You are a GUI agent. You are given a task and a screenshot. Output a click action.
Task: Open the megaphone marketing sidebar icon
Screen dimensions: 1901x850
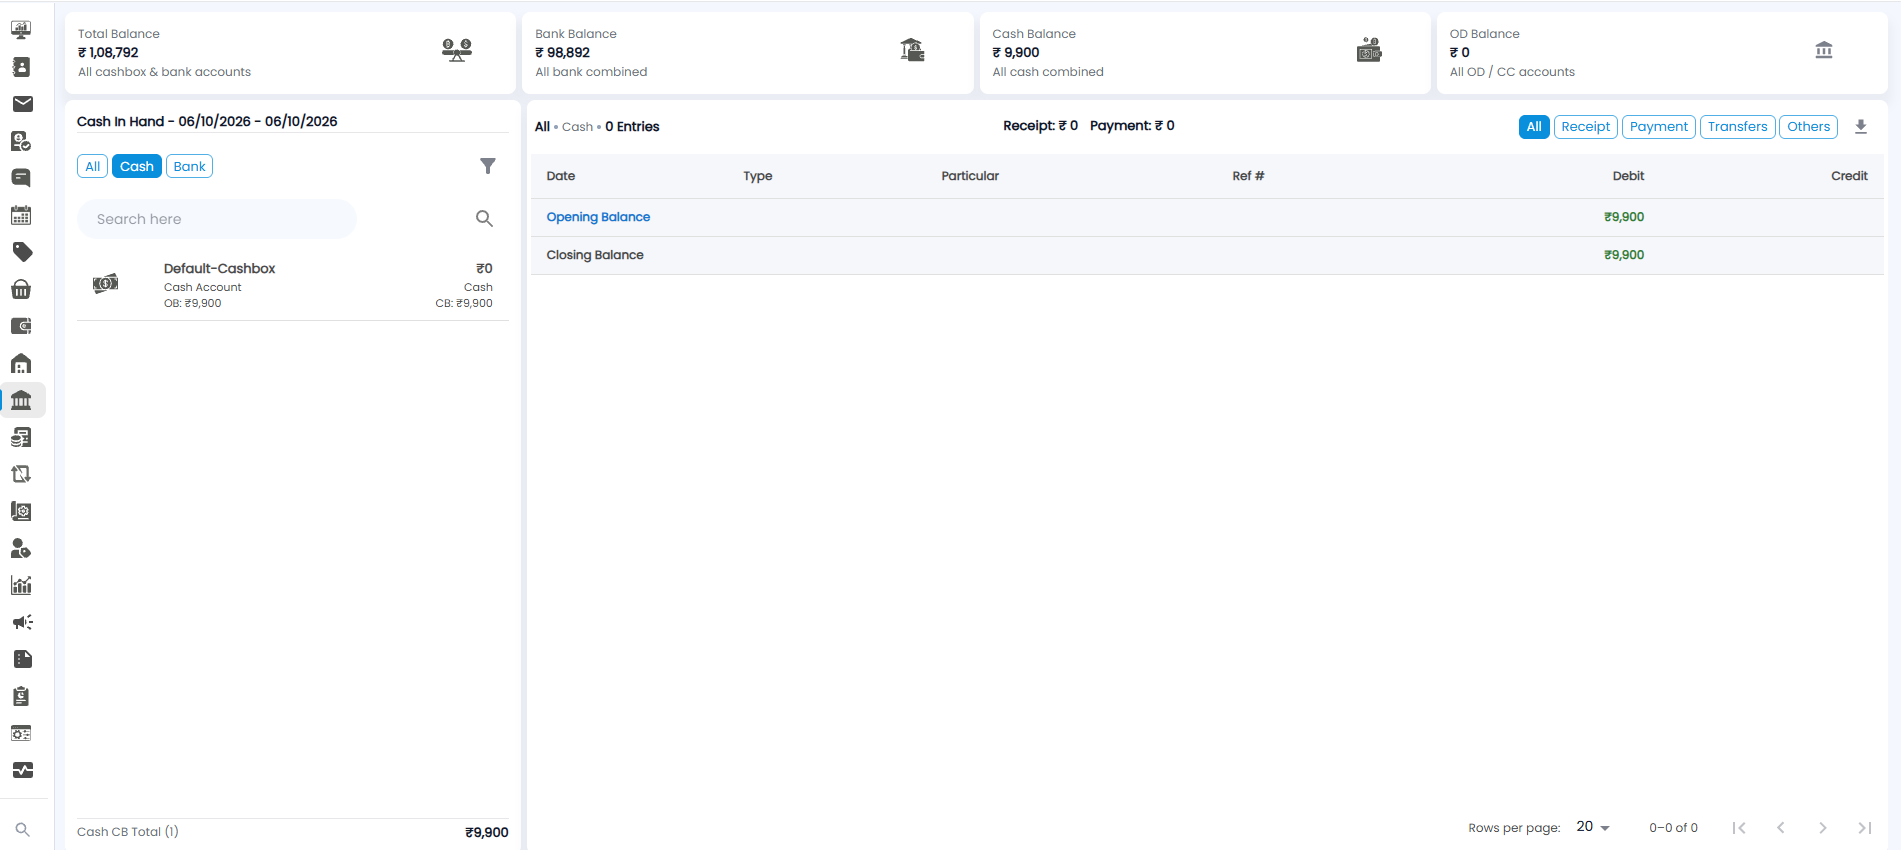pos(21,622)
